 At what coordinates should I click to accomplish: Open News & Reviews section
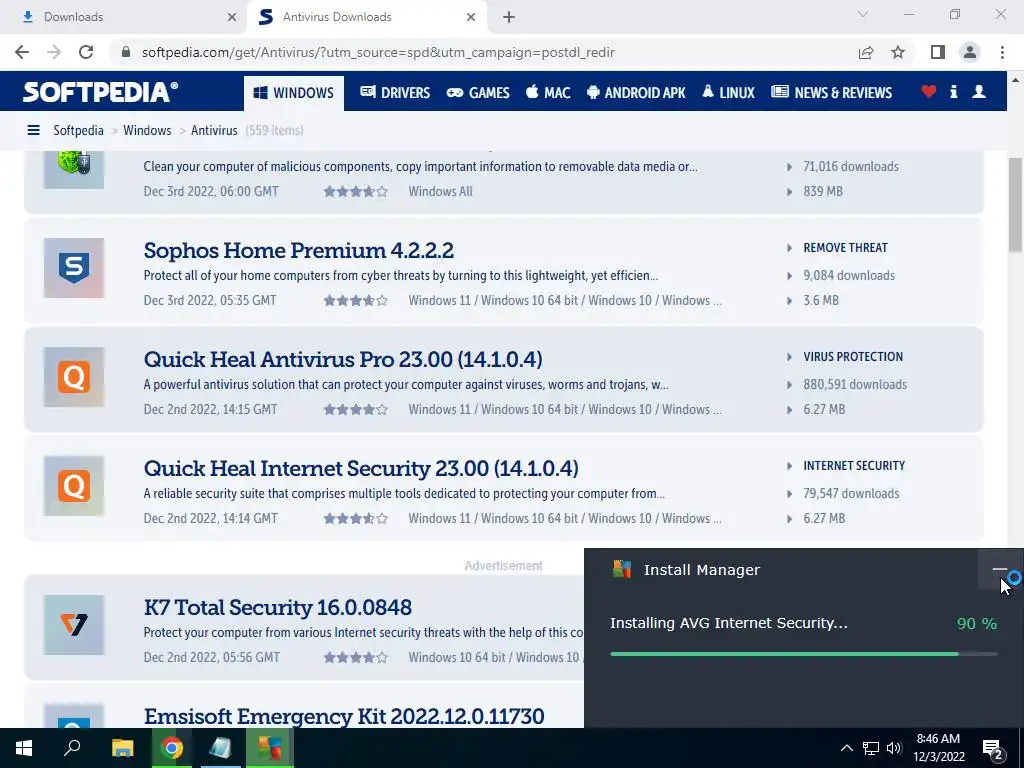pos(831,93)
